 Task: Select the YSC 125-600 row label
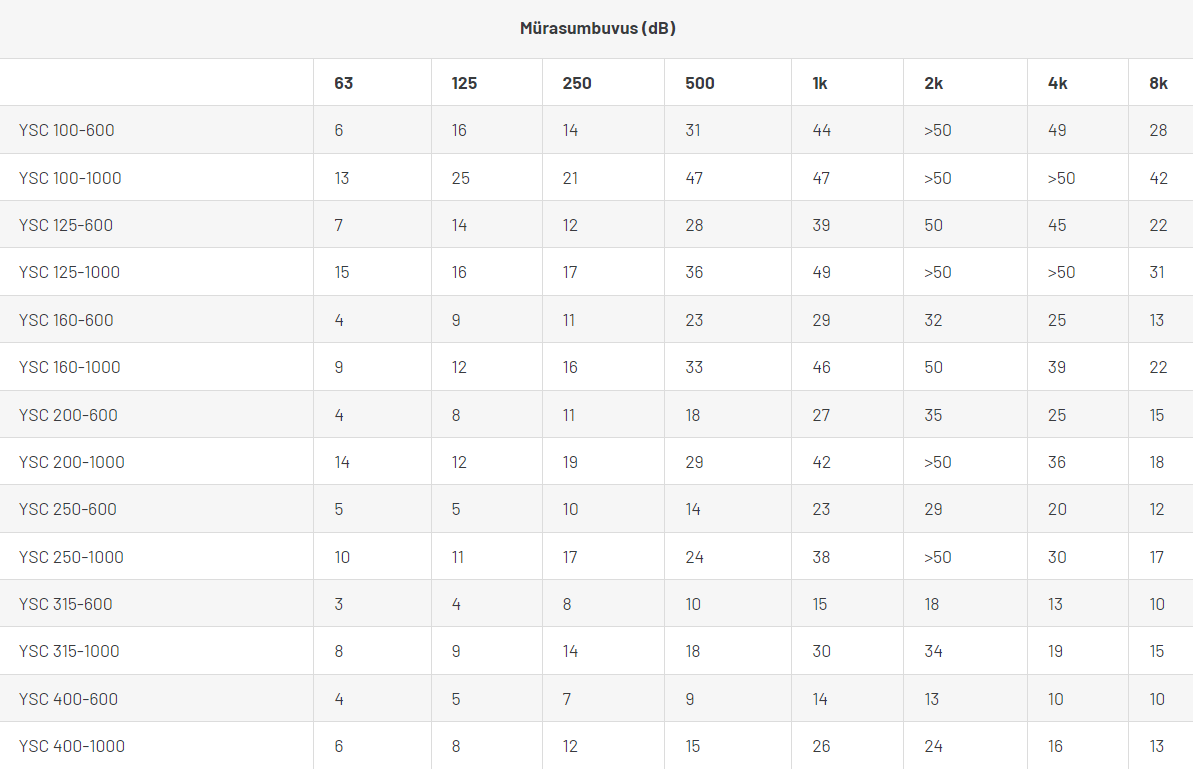pos(66,225)
